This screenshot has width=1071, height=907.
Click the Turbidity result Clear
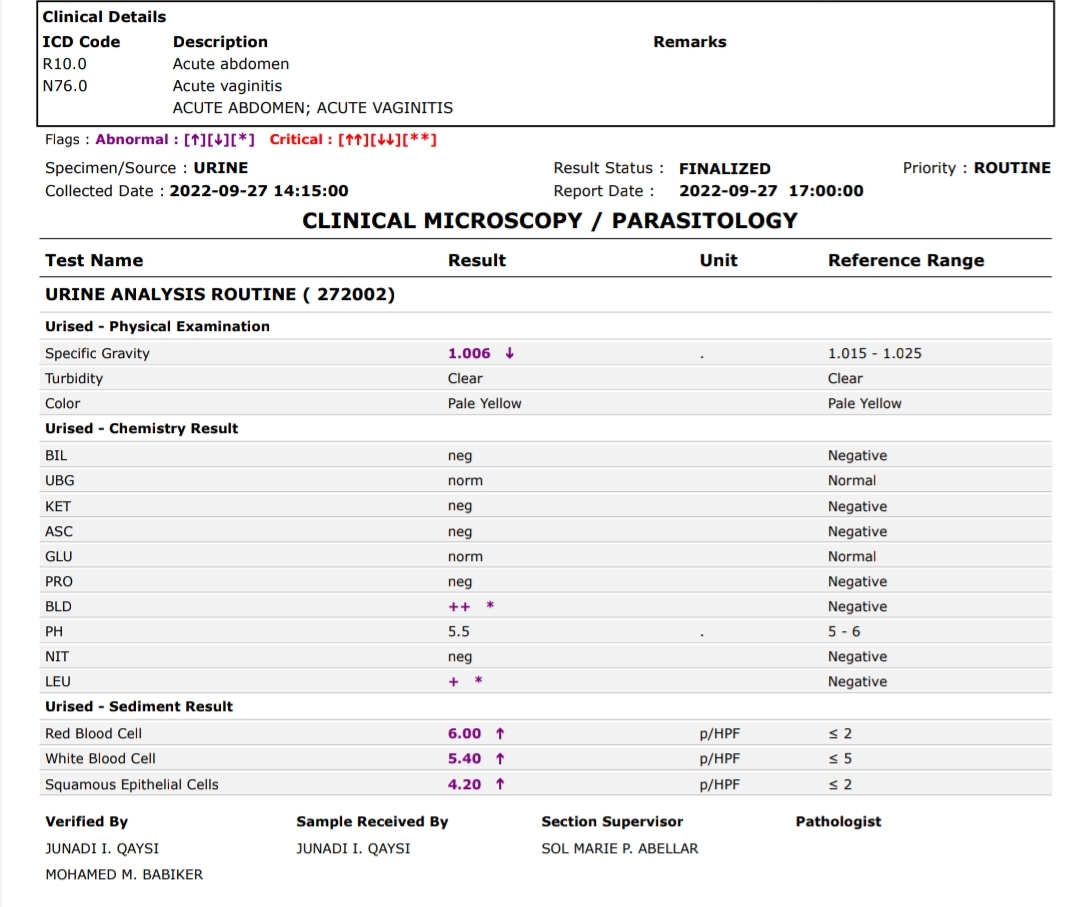[x=465, y=378]
